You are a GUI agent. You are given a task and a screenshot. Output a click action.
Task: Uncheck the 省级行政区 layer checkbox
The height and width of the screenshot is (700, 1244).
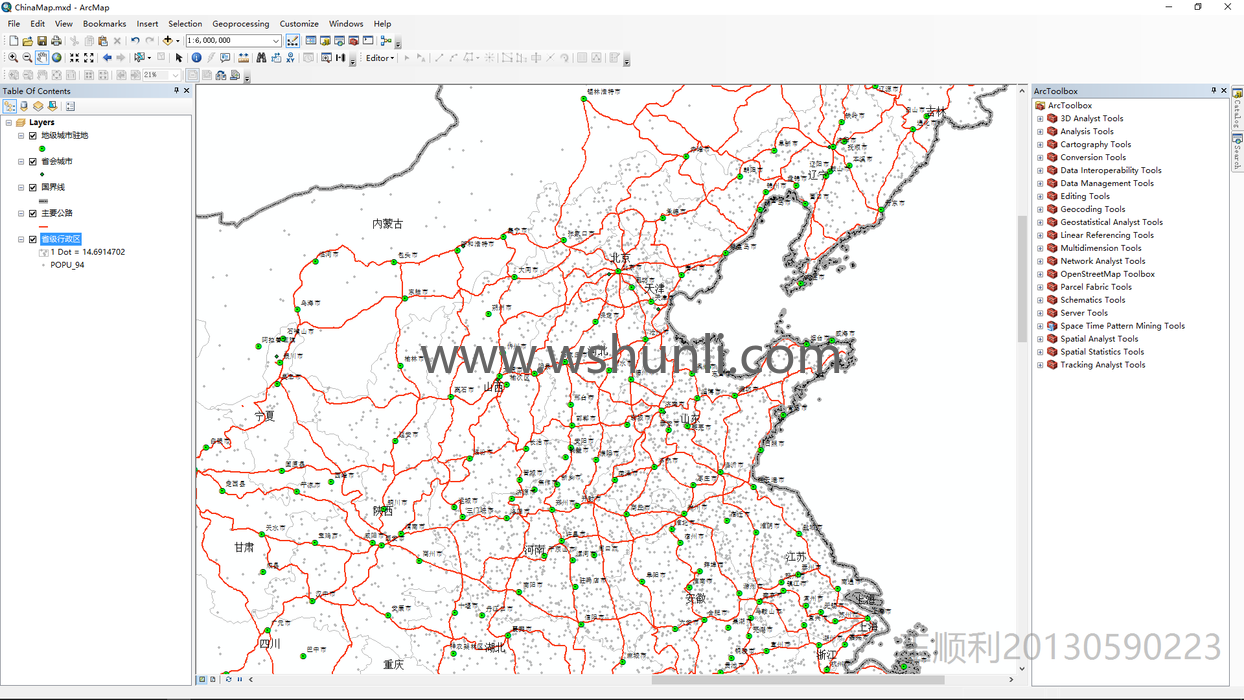point(33,239)
